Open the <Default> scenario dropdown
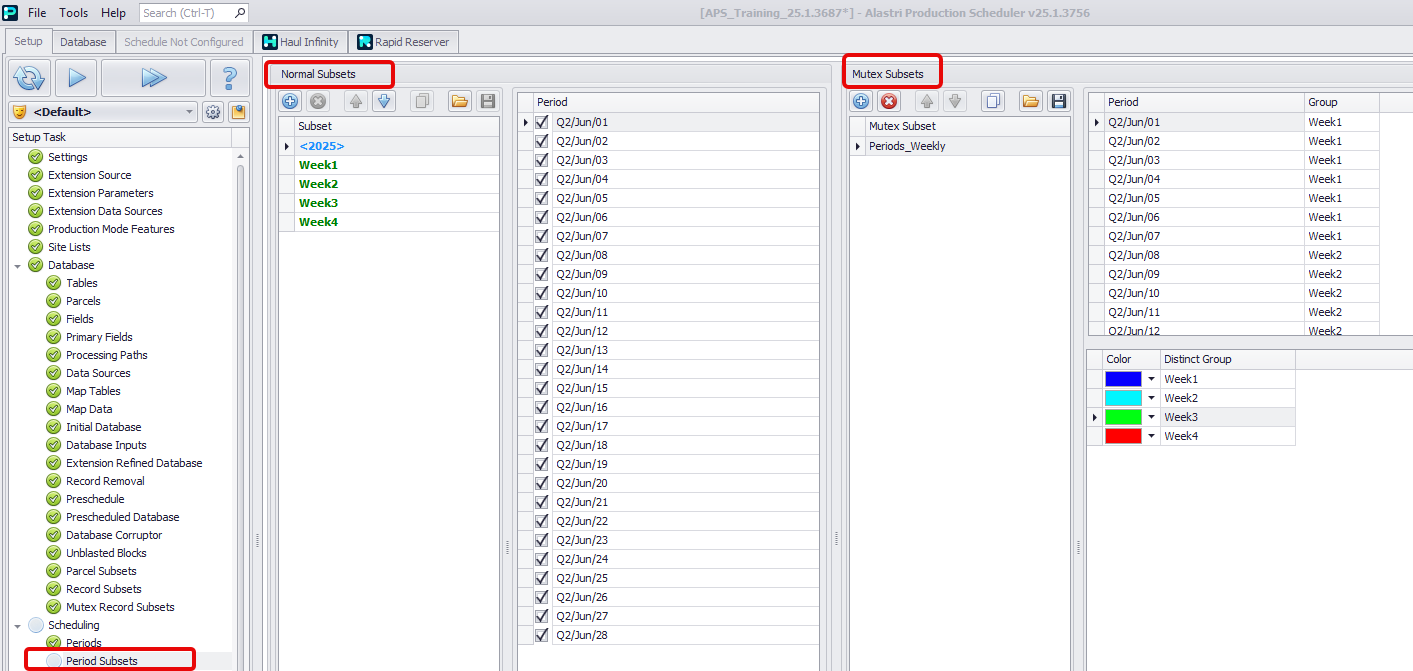The width and height of the screenshot is (1413, 671). (189, 112)
